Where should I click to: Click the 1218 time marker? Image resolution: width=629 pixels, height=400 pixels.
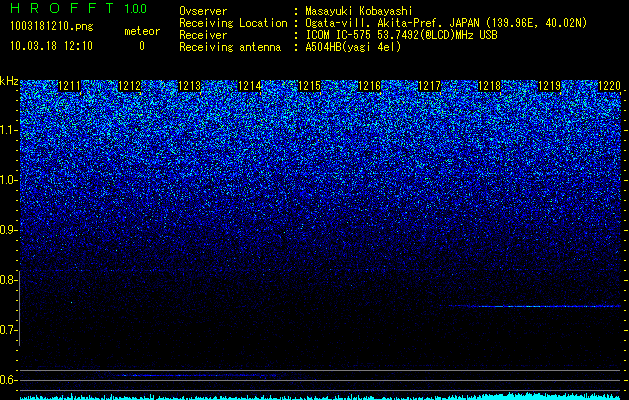(x=490, y=86)
